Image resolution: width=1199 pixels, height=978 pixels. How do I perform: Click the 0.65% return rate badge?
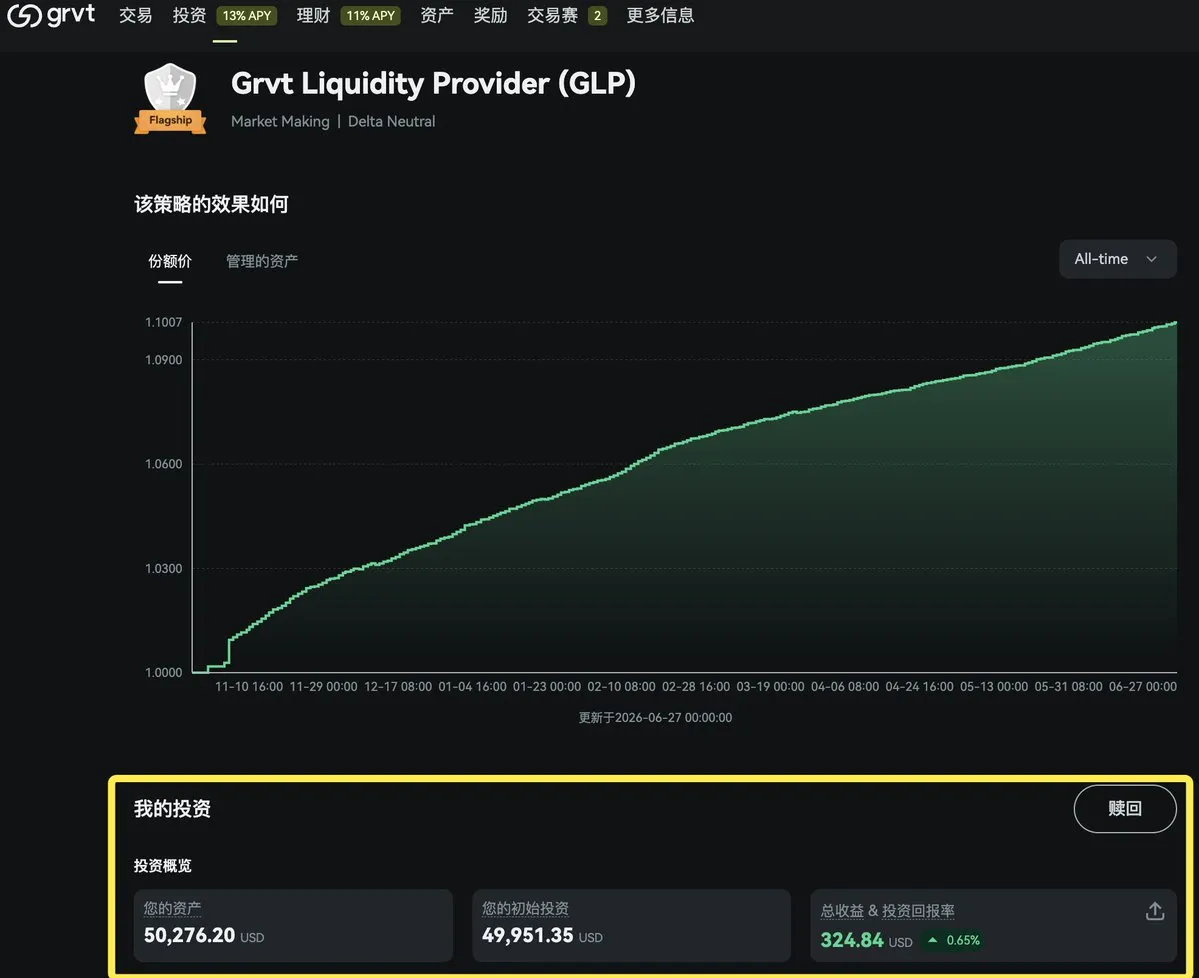[x=954, y=940]
